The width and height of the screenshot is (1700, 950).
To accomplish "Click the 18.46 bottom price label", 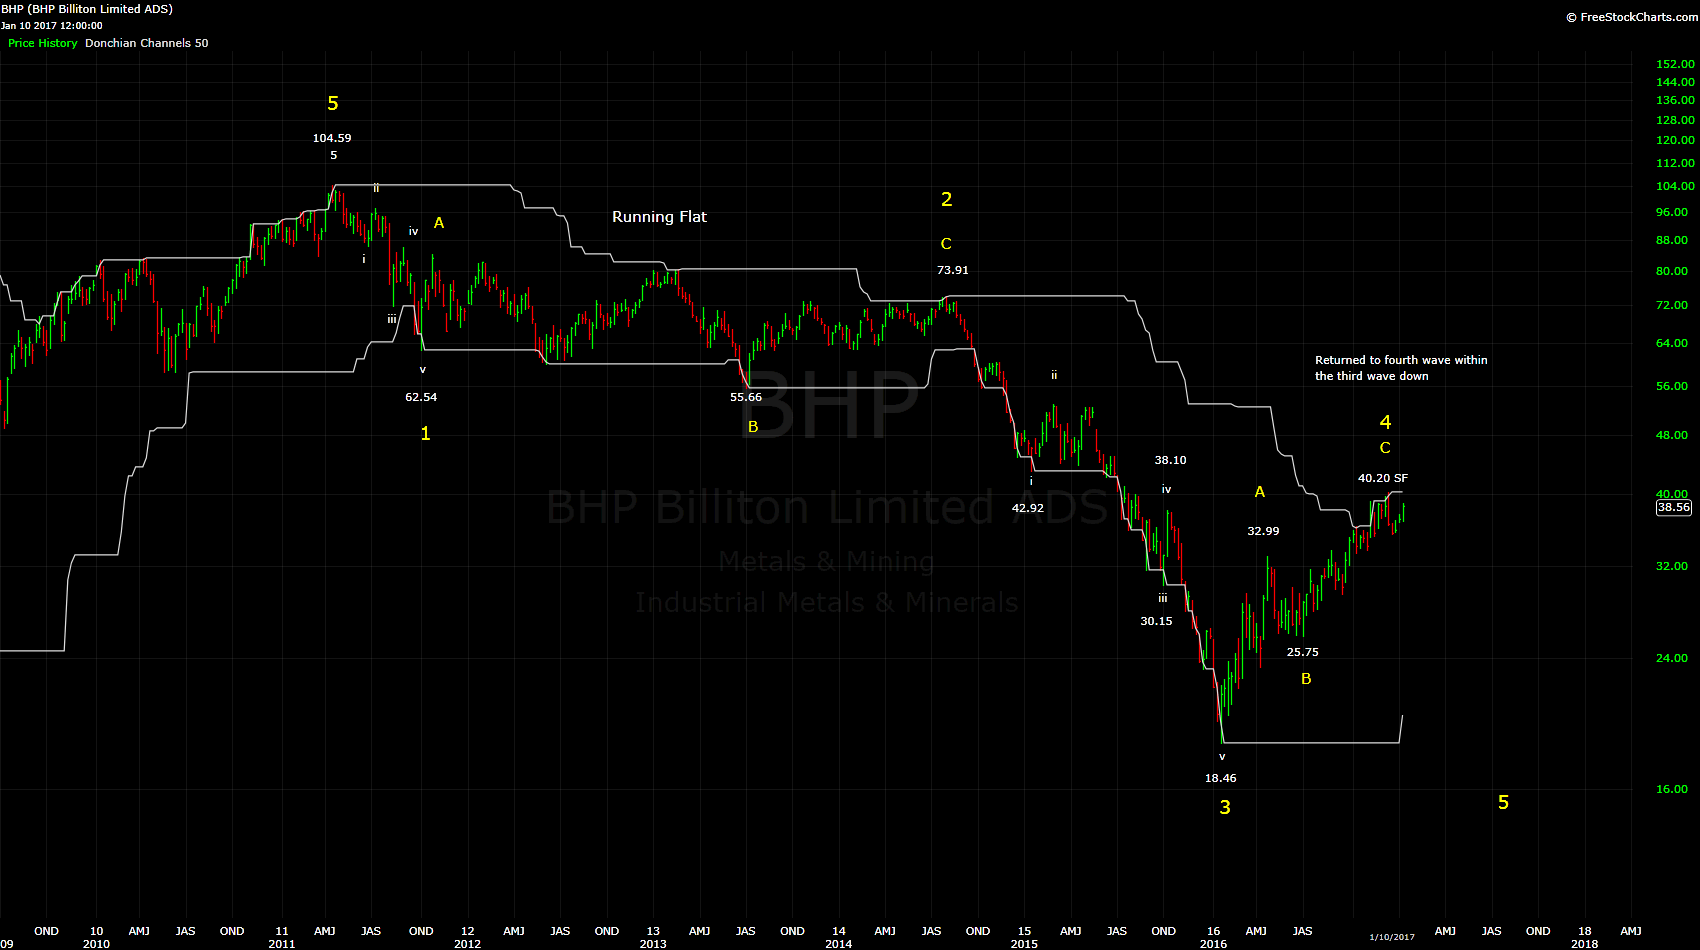I will (x=1221, y=778).
